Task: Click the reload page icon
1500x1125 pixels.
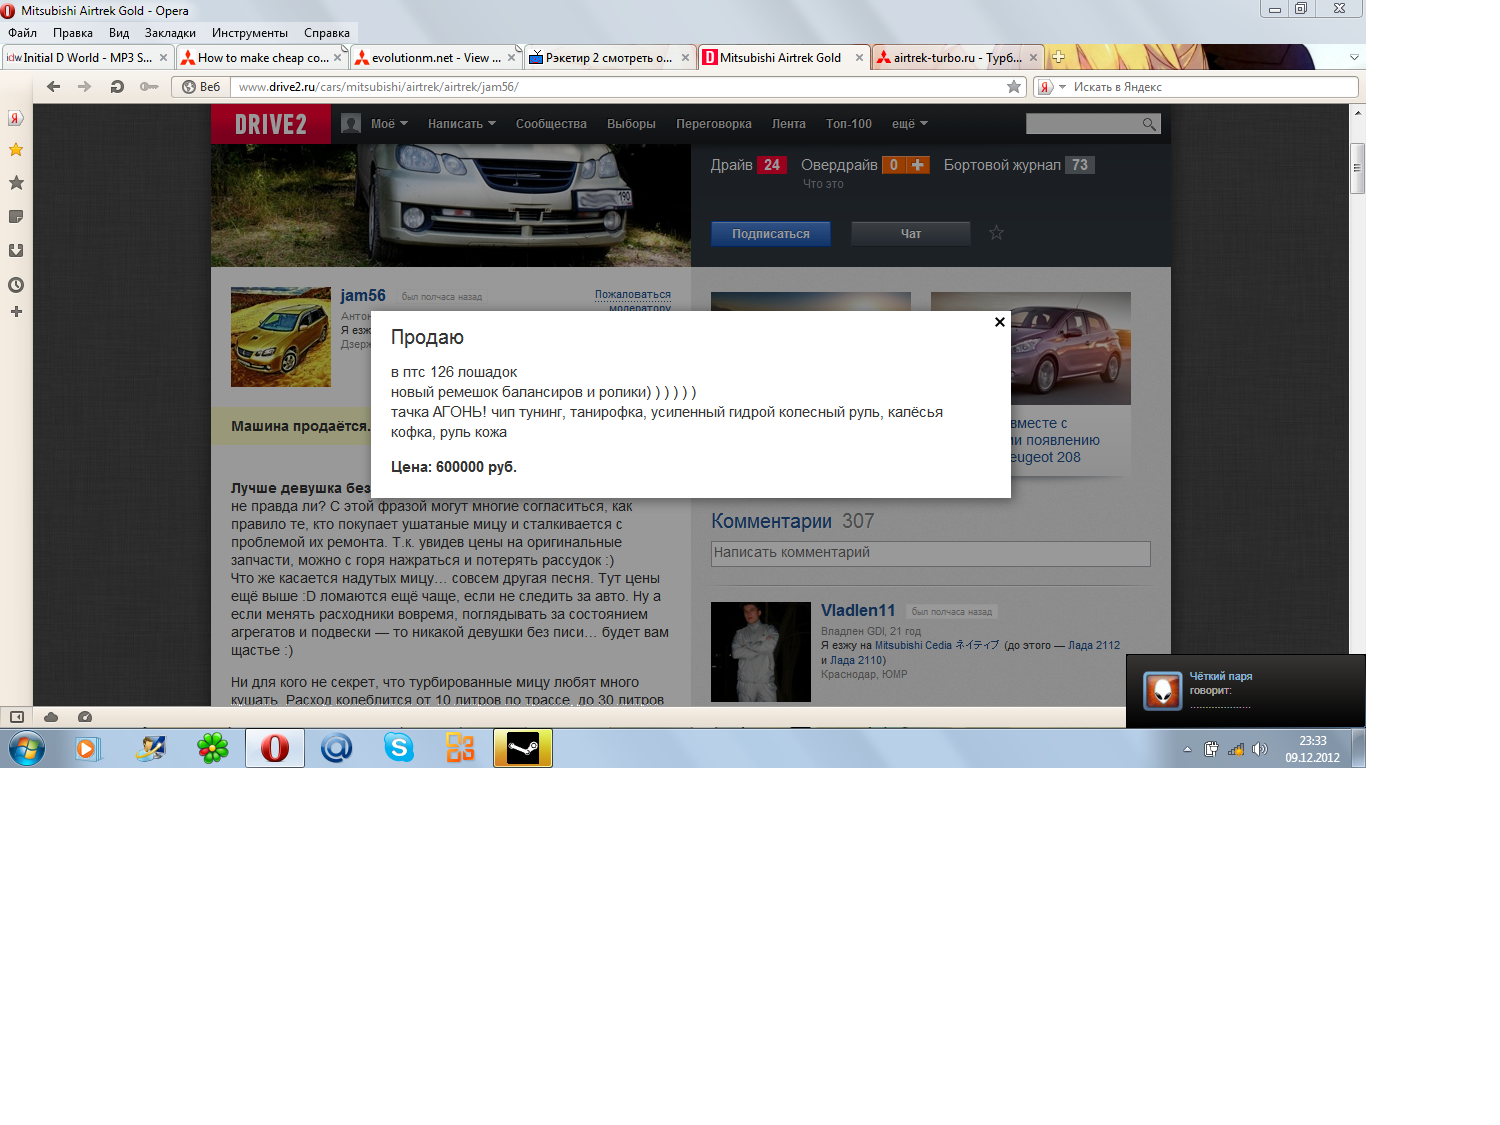Action: pyautogui.click(x=117, y=87)
